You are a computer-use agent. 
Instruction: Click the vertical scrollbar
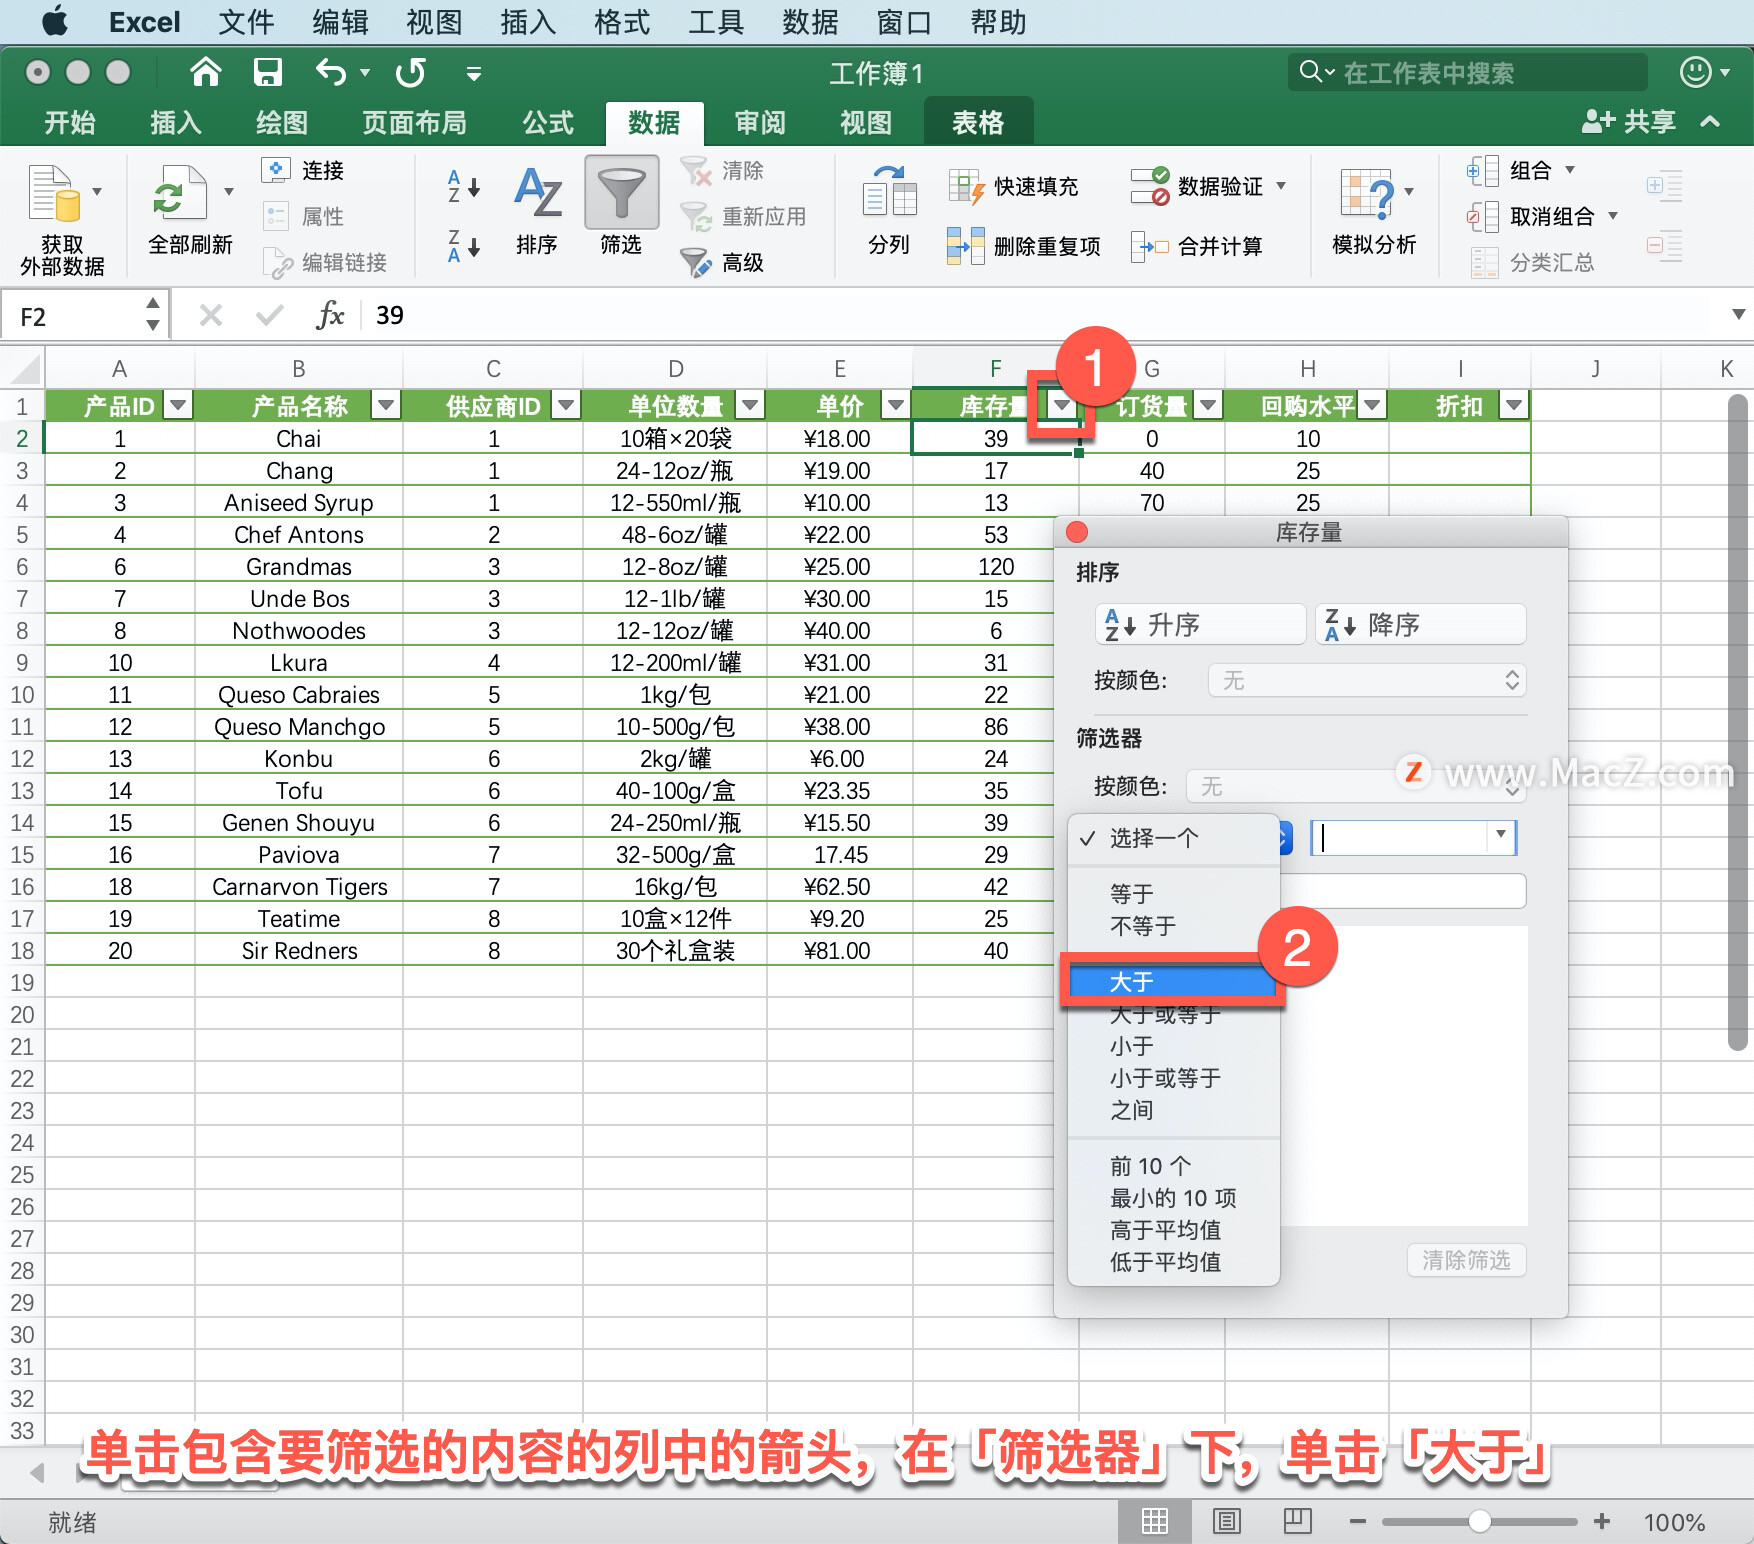tap(1738, 722)
